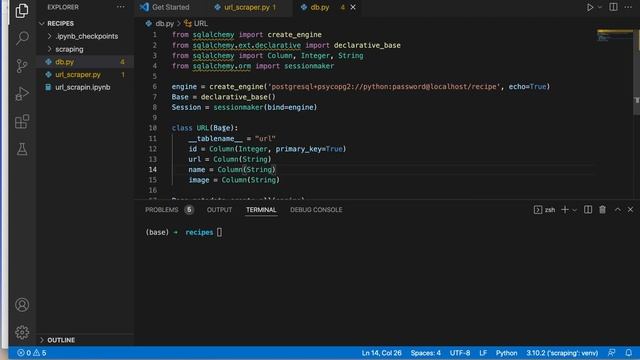Click the editor vertical scrollbar
640x360 pixels.
coord(637,73)
